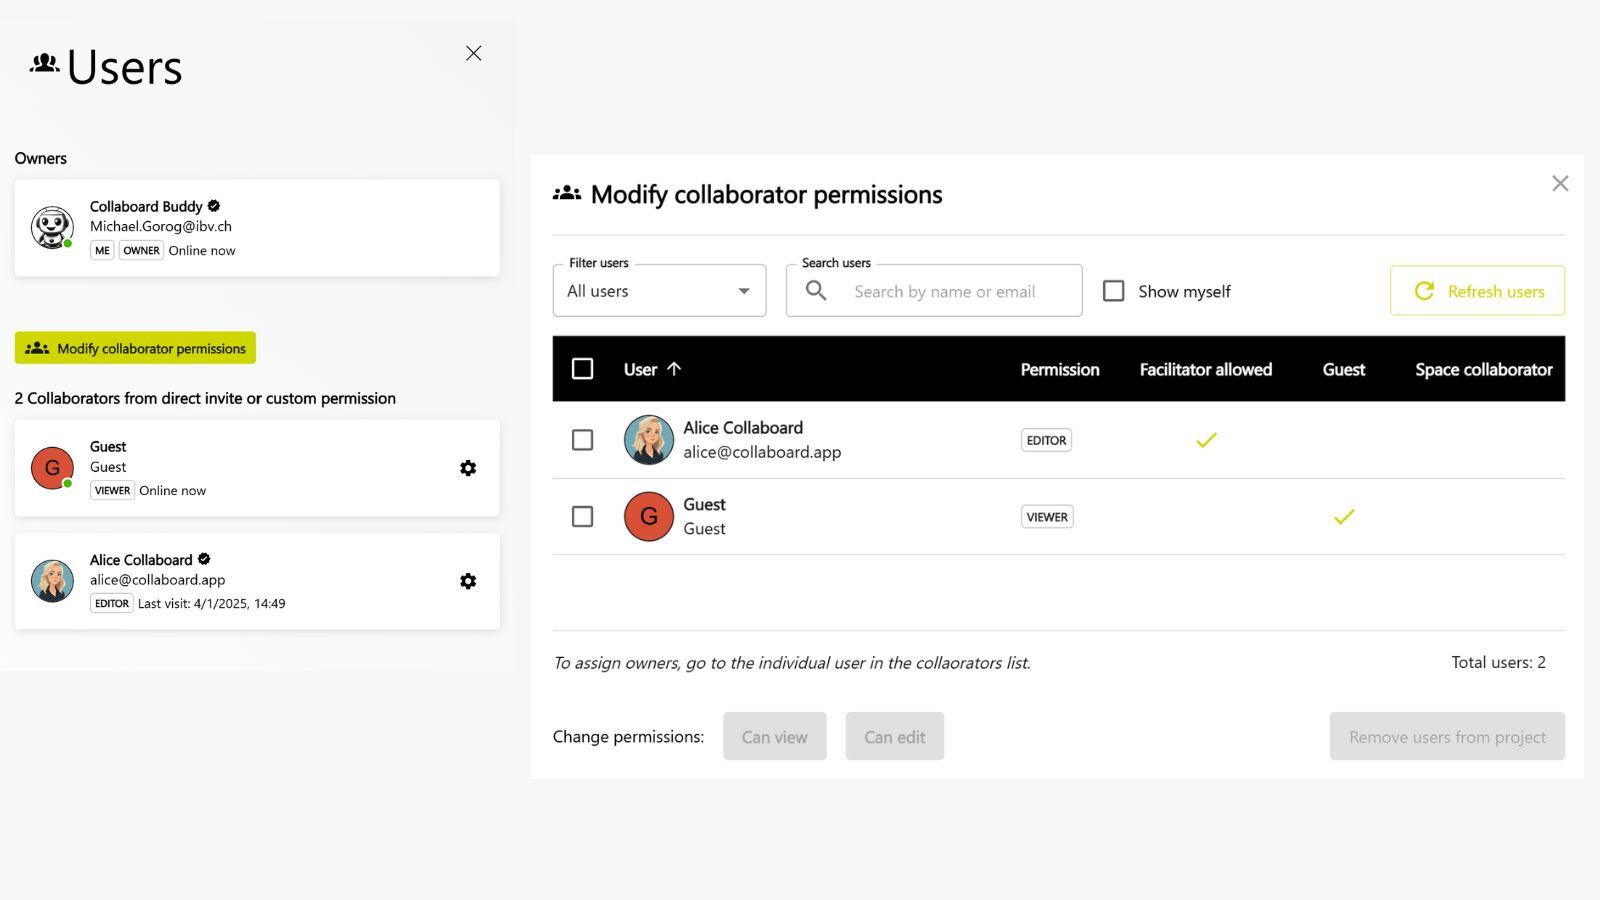
Task: Enable the Show myself checkbox
Action: [1113, 290]
